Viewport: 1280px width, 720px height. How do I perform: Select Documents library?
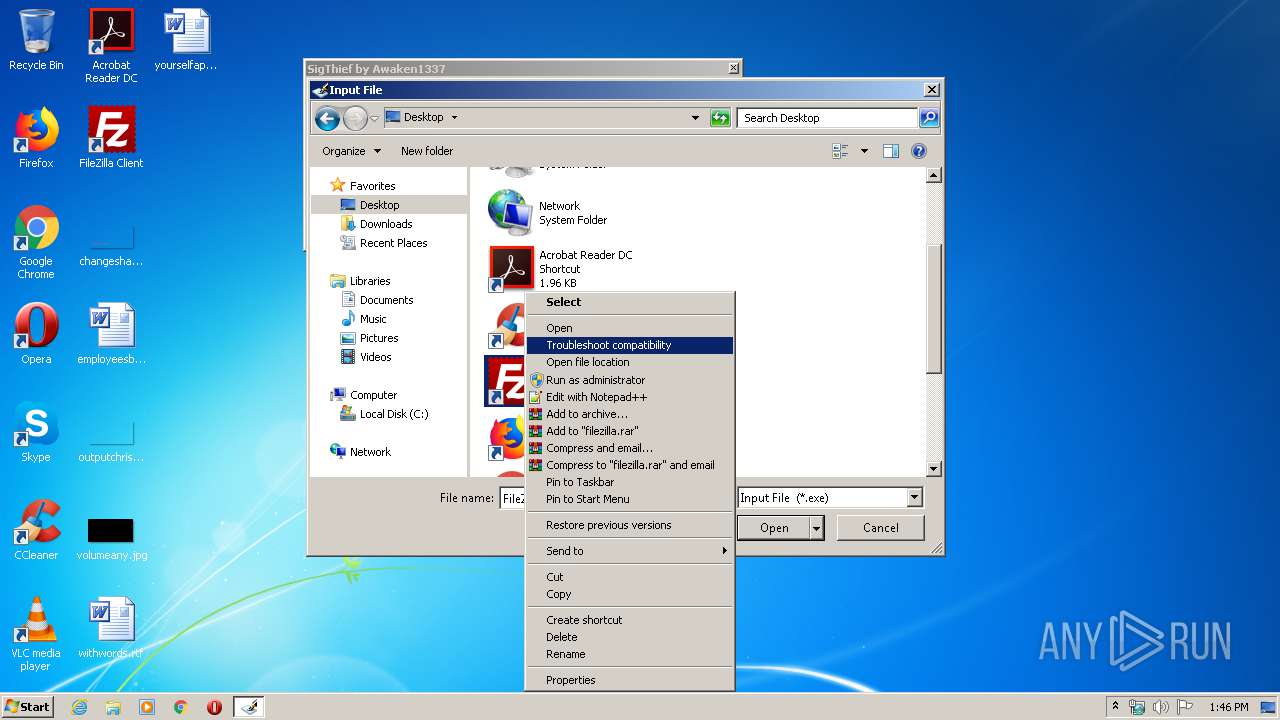point(386,300)
